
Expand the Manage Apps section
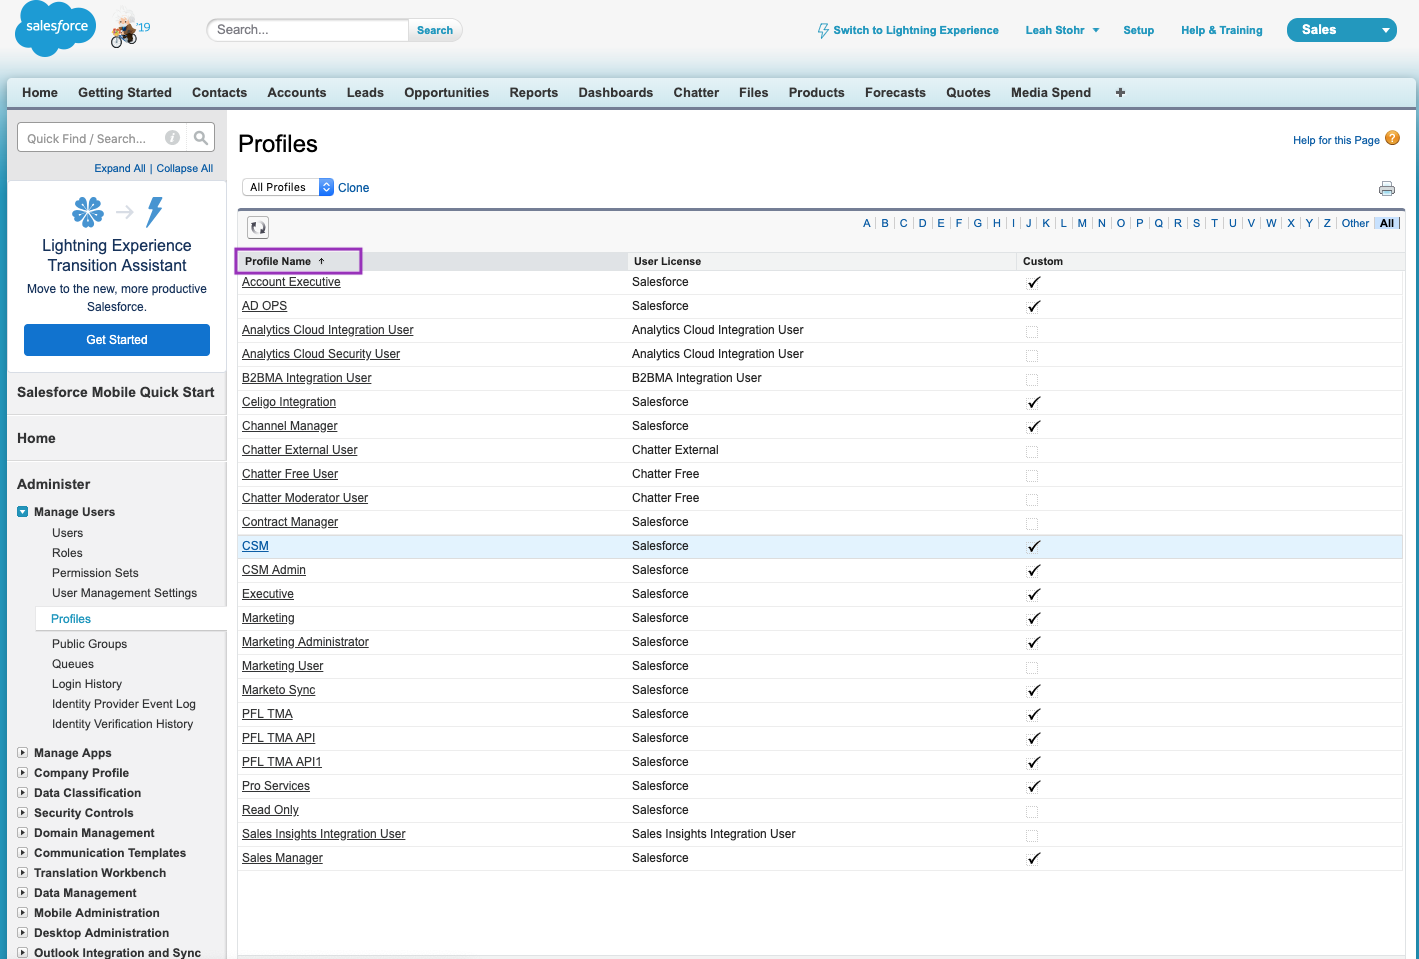pyautogui.click(x=23, y=753)
